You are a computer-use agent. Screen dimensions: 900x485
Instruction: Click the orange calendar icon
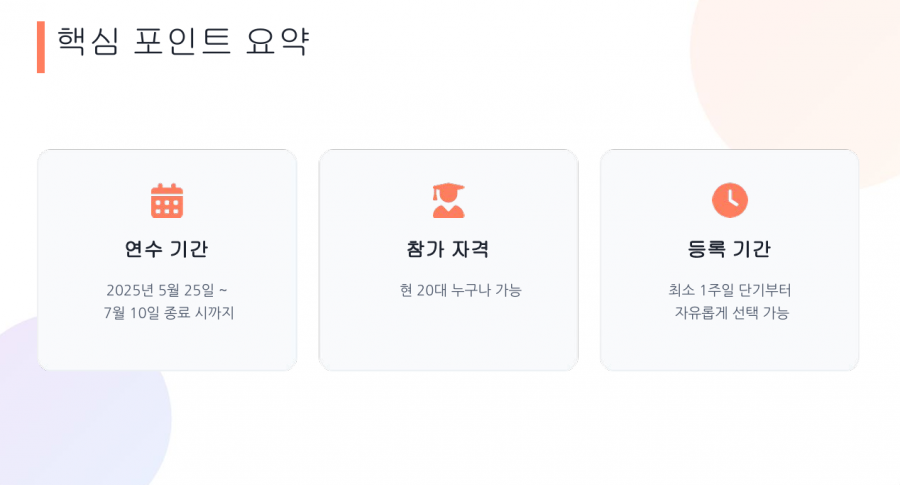(167, 201)
